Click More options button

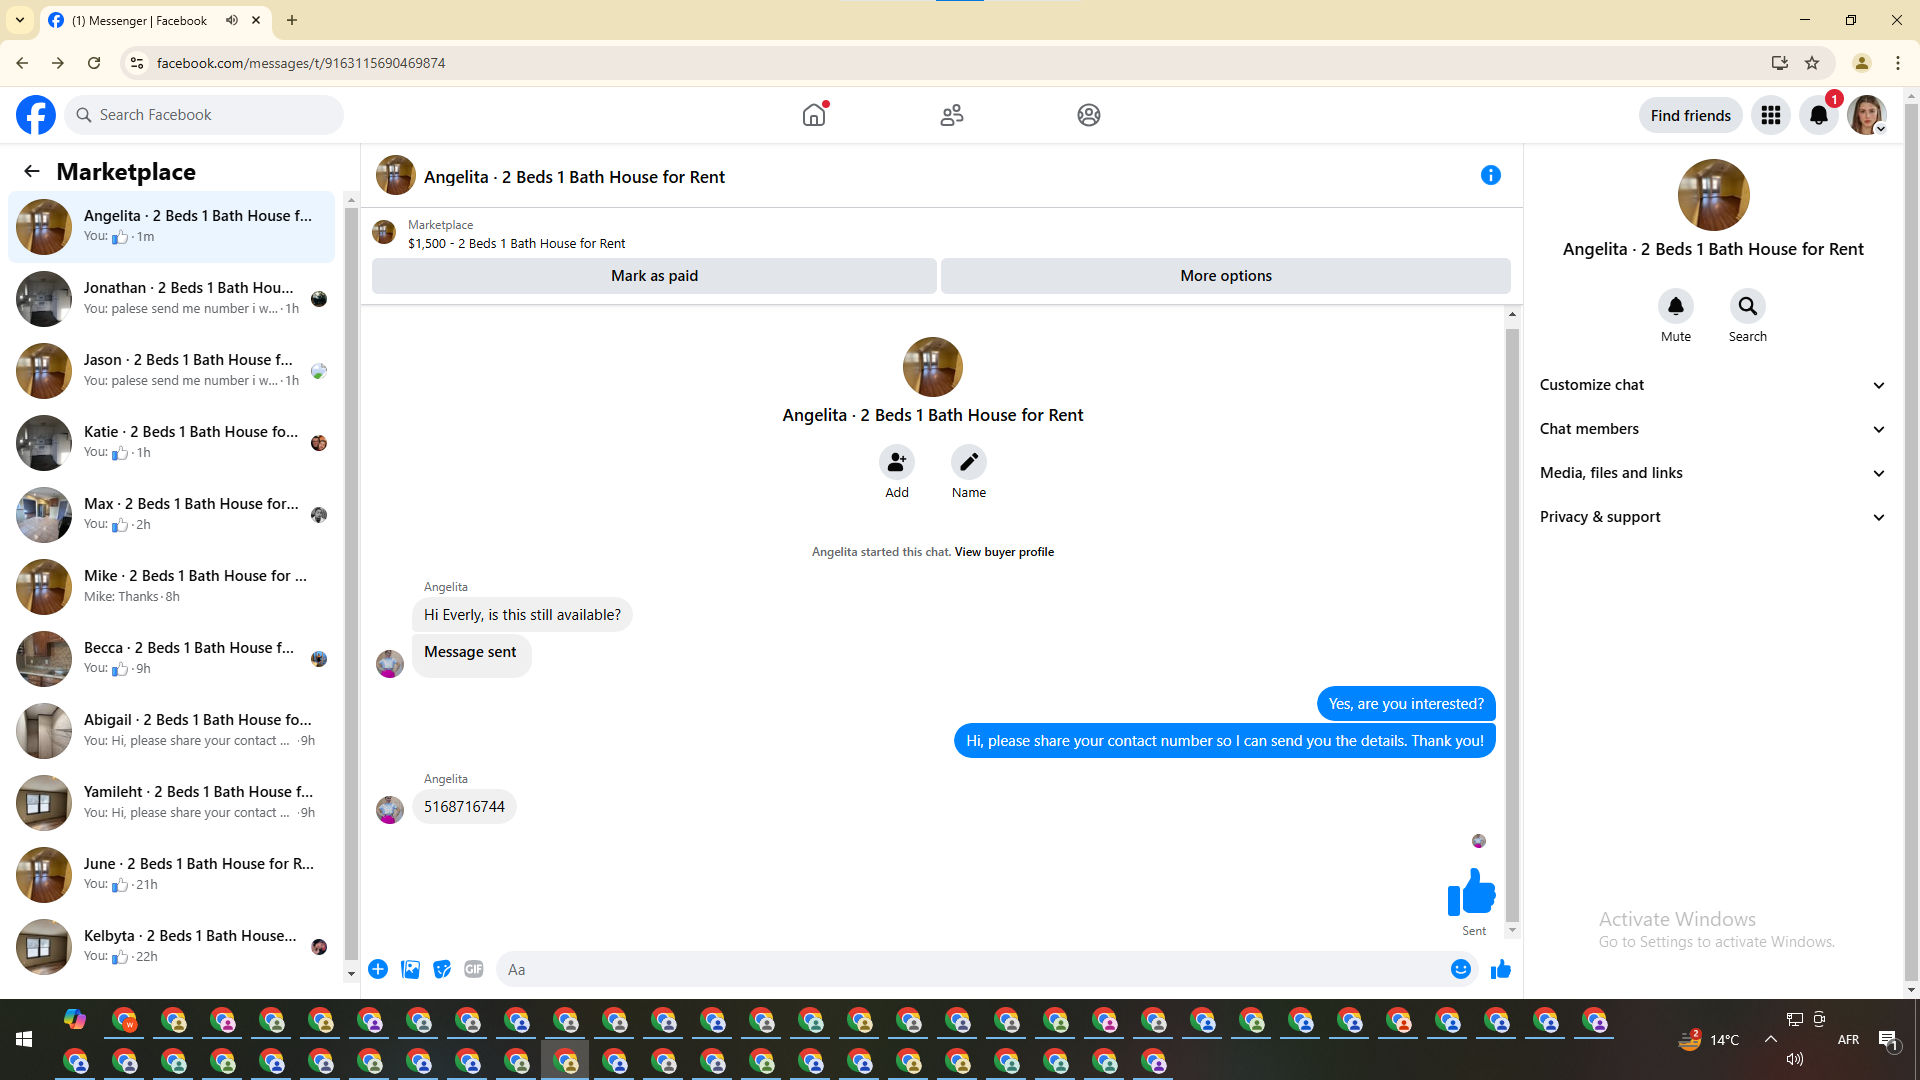tap(1226, 276)
